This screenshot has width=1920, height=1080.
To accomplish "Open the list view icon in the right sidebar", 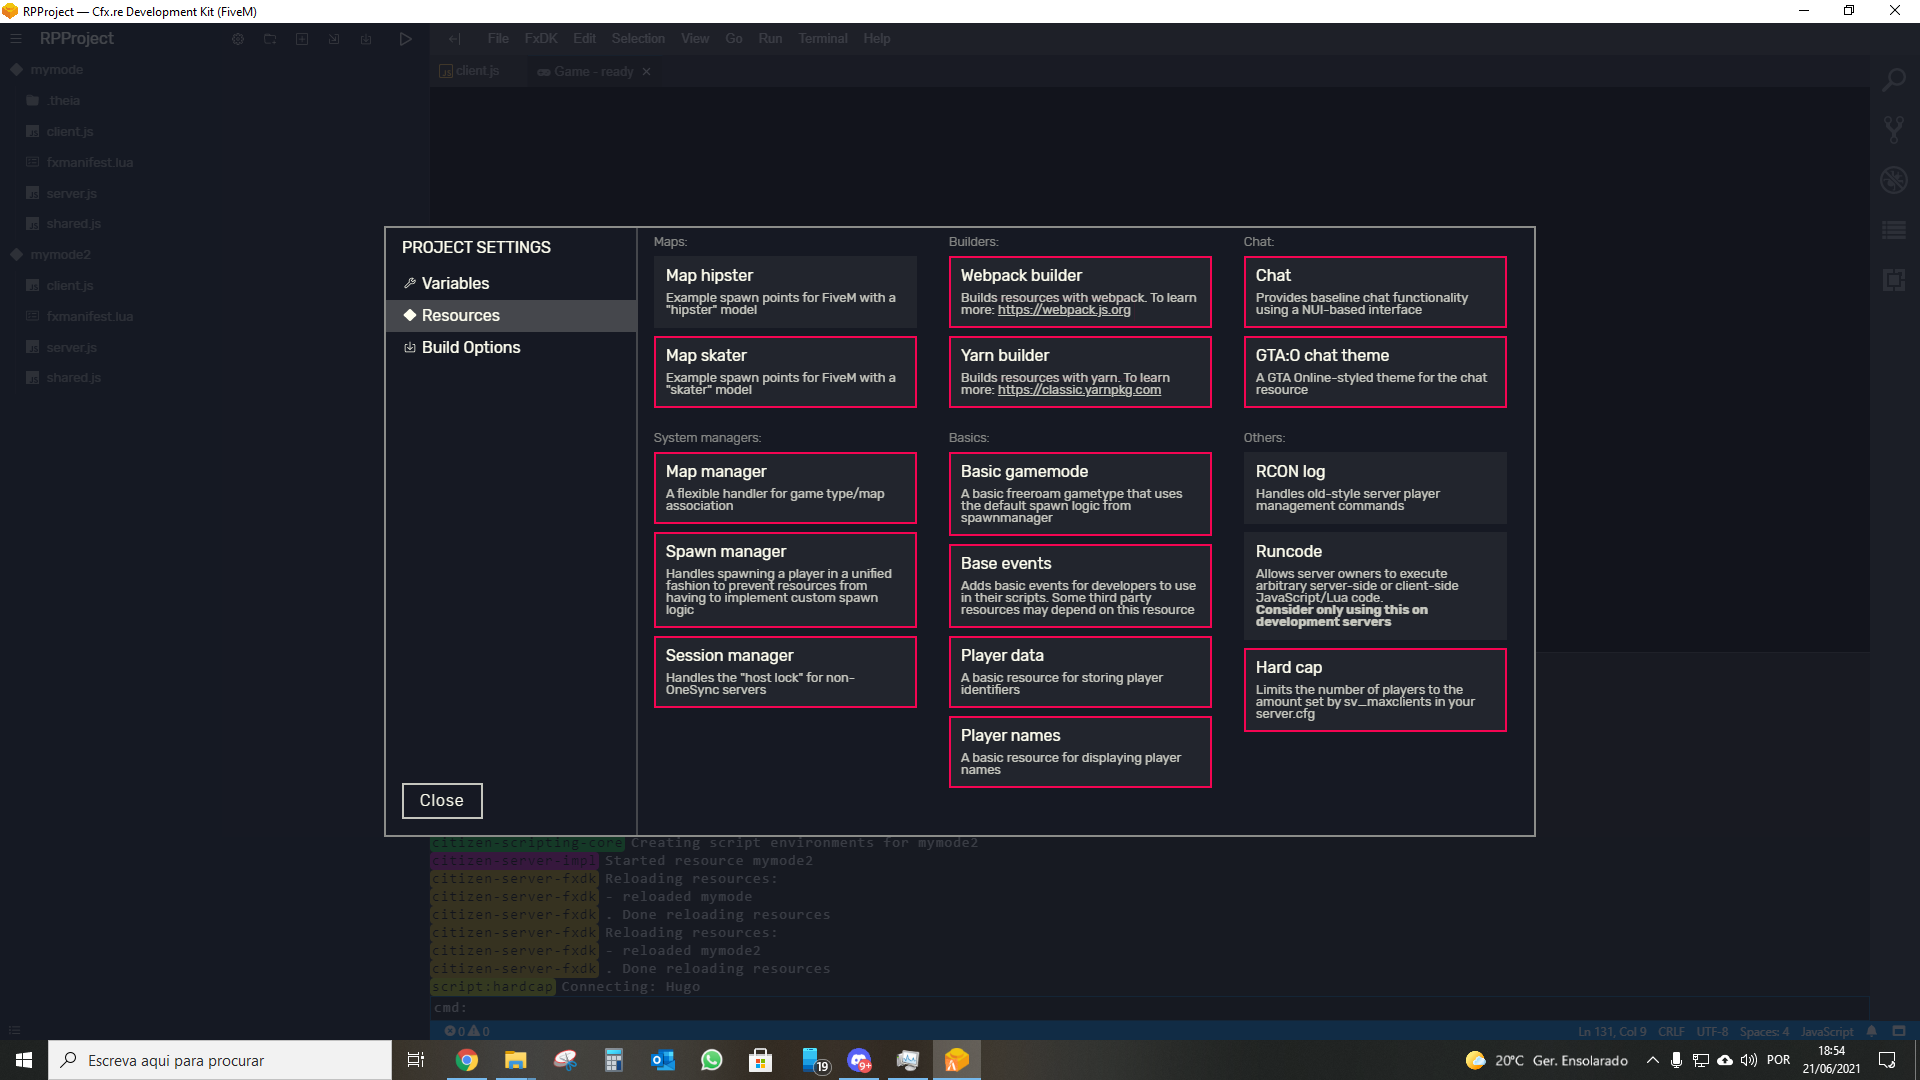I will click(1894, 230).
